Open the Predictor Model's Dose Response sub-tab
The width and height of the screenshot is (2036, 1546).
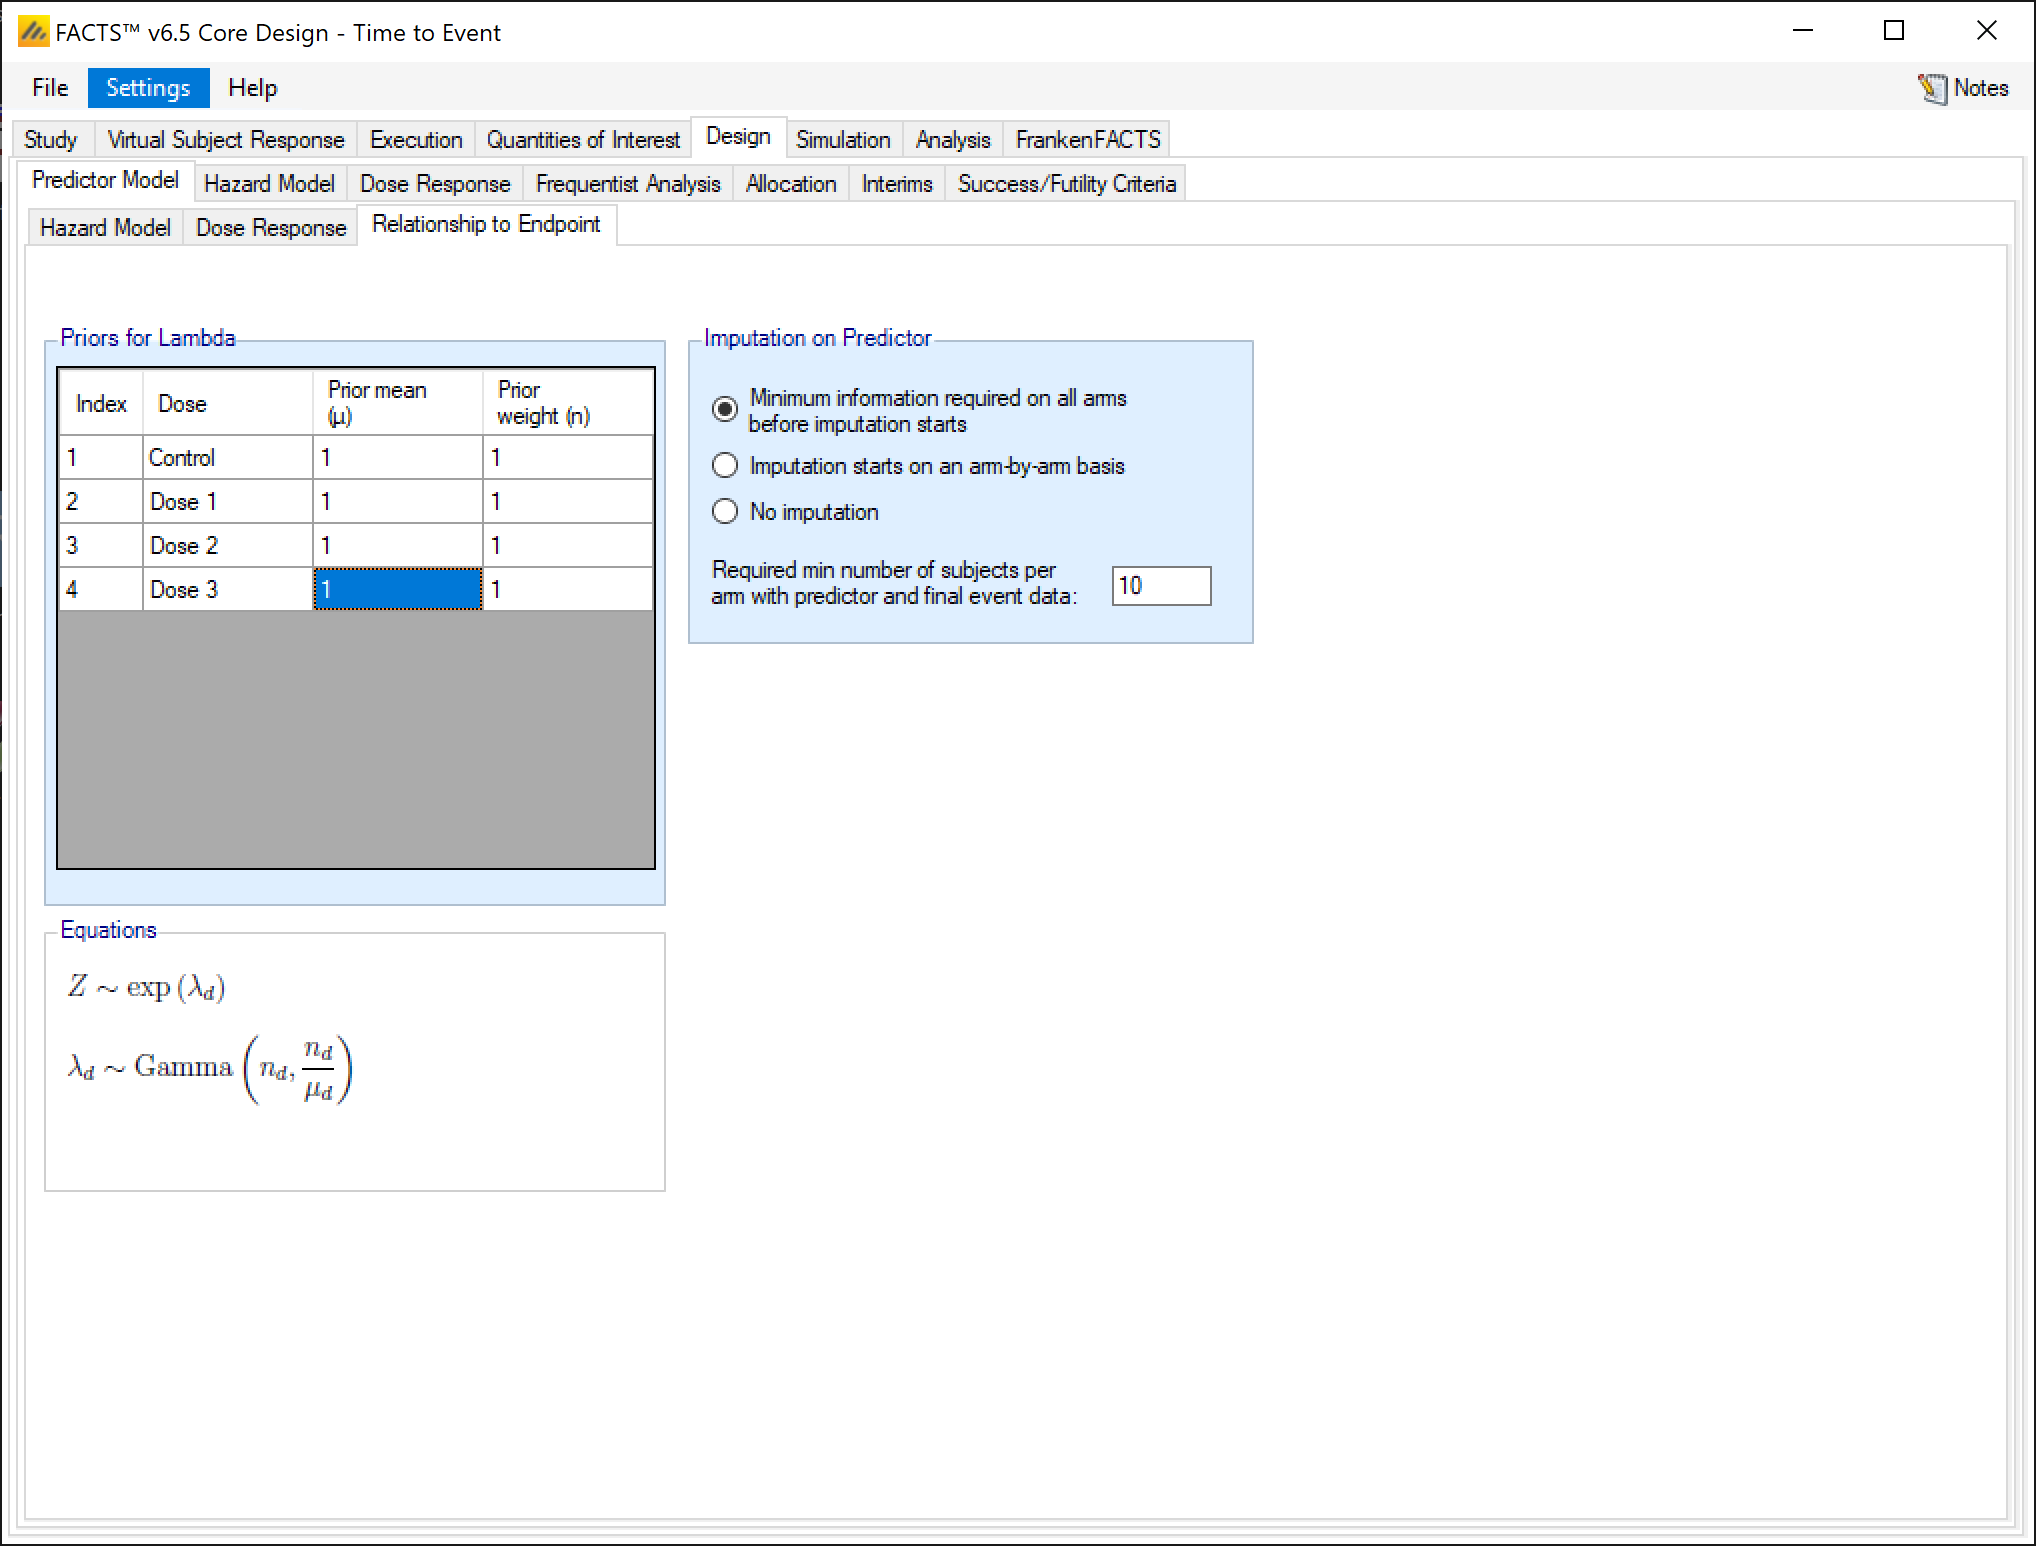(270, 228)
